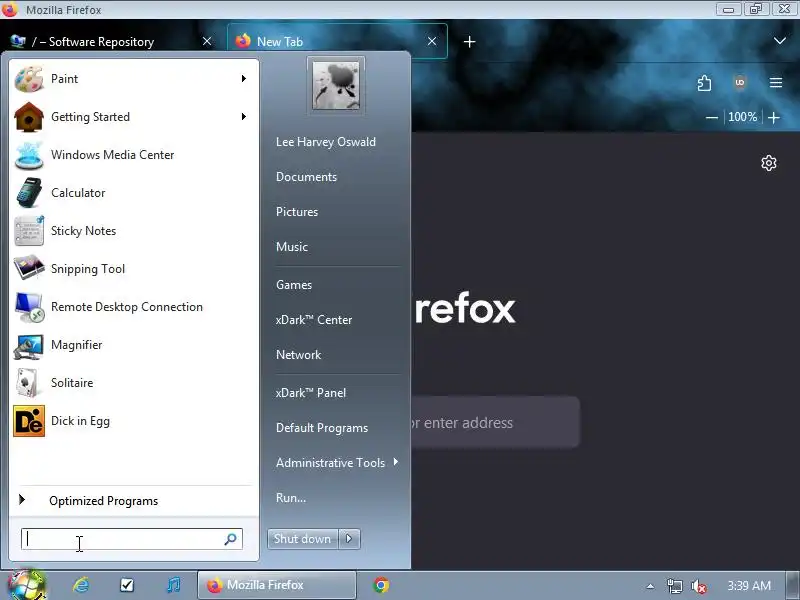Click the muted volume tray icon

(698, 587)
